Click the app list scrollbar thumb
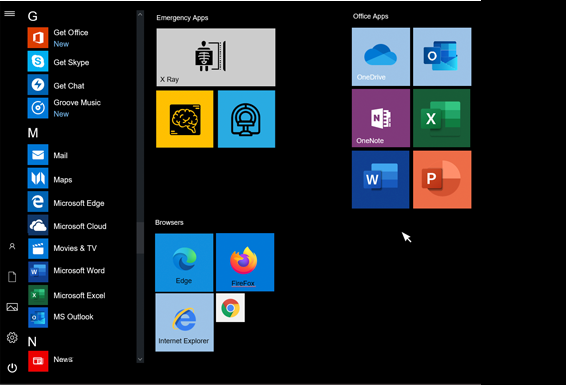The width and height of the screenshot is (566, 385). click(x=140, y=237)
